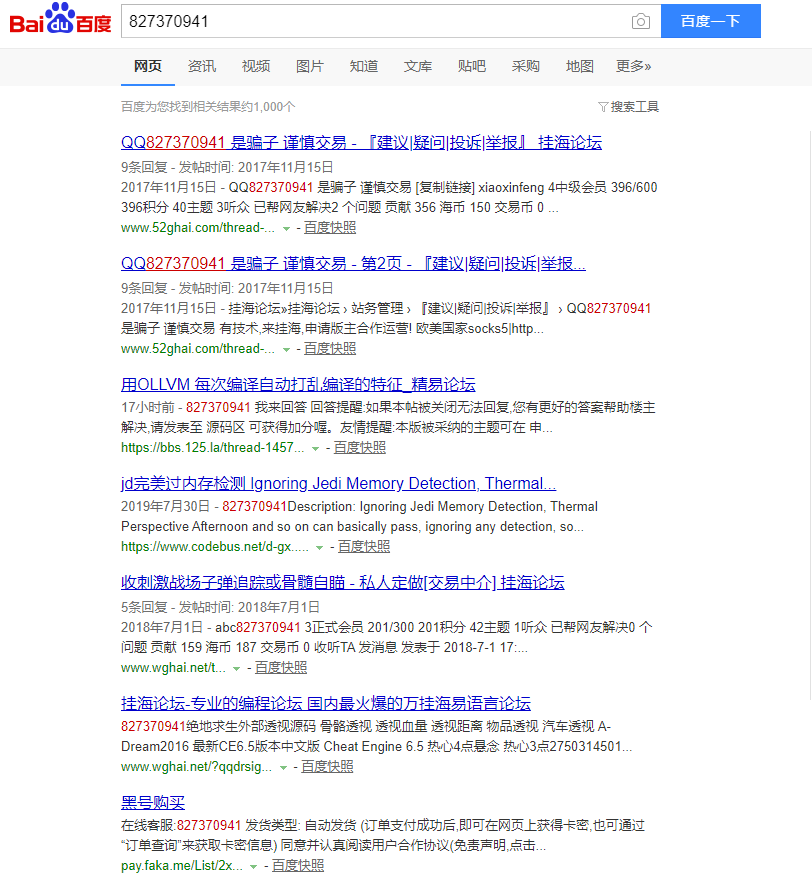
Task: Click the page scrollbar on the right edge
Action: pos(810,416)
